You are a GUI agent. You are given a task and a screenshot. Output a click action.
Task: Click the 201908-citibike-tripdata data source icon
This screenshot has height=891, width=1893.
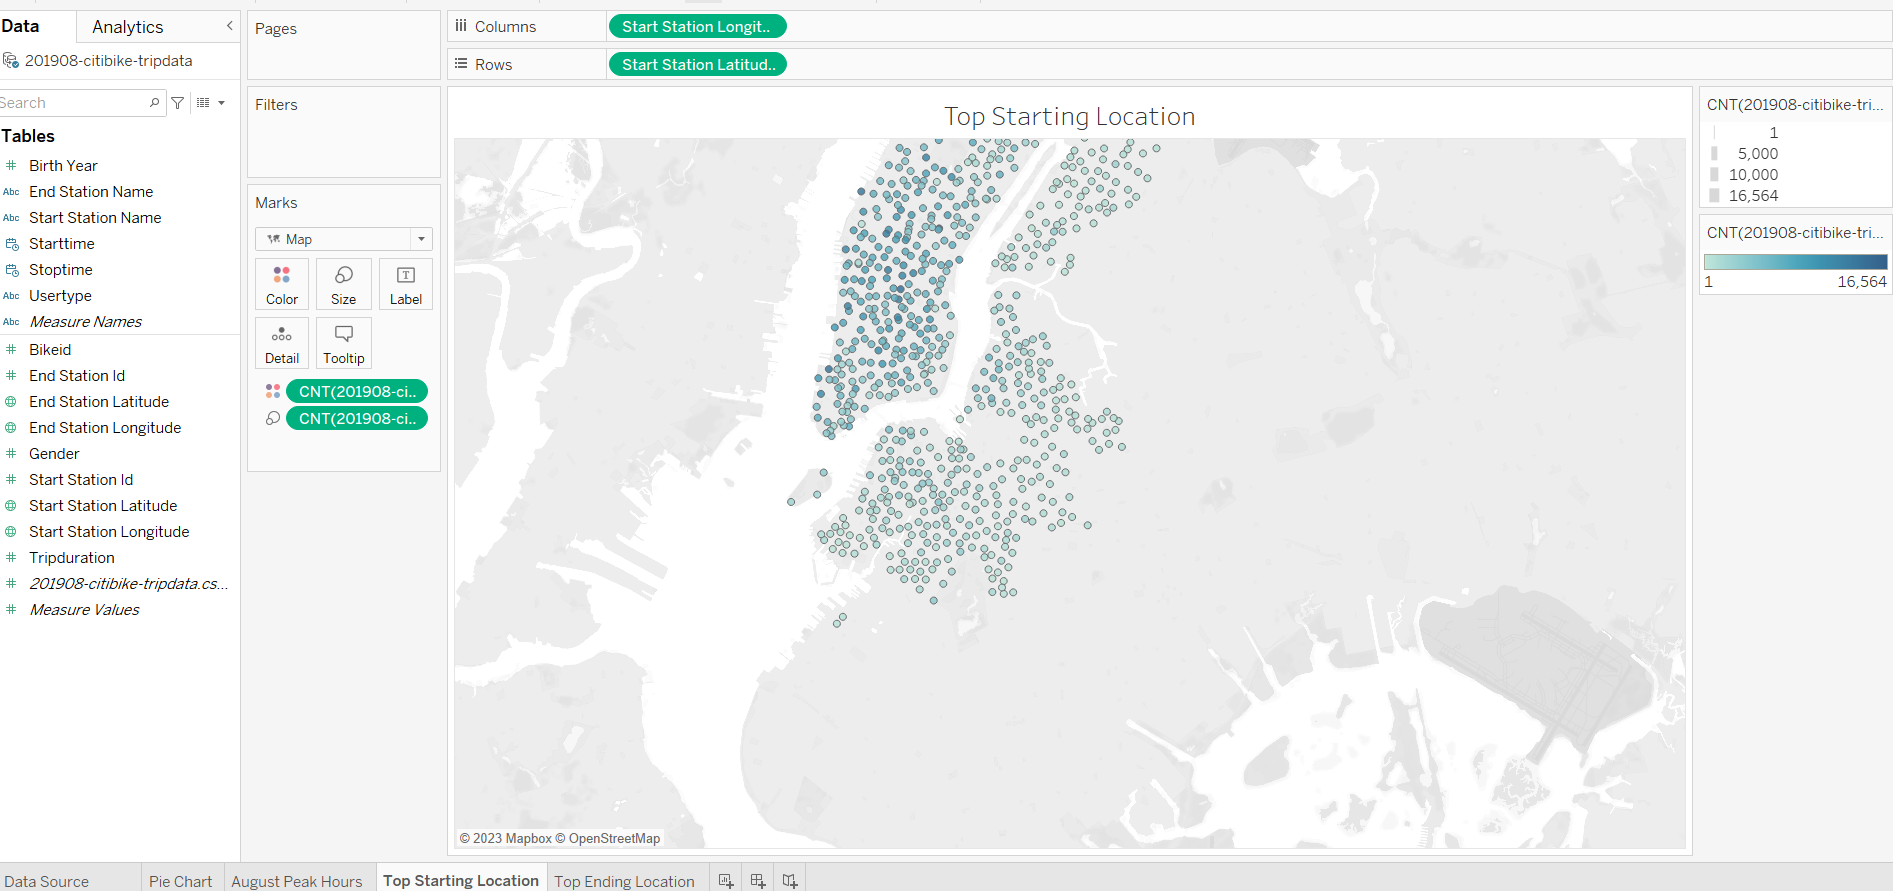tap(11, 61)
